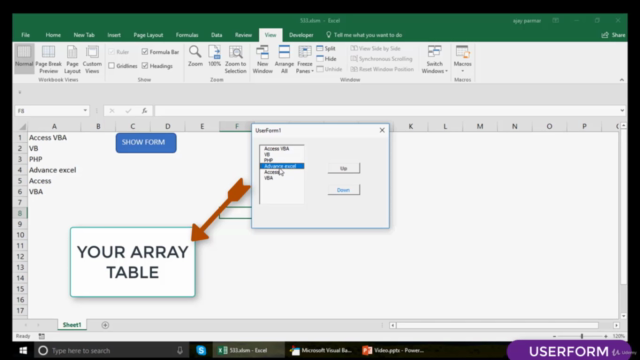Split the worksheet window
This screenshot has height=360, width=640.
[326, 48]
